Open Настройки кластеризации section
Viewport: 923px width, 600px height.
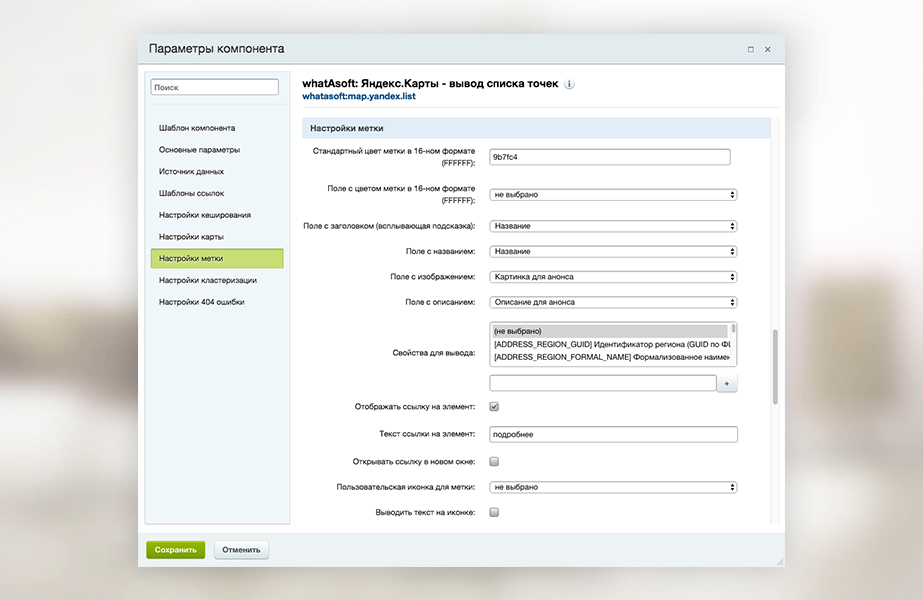pyautogui.click(x=207, y=280)
